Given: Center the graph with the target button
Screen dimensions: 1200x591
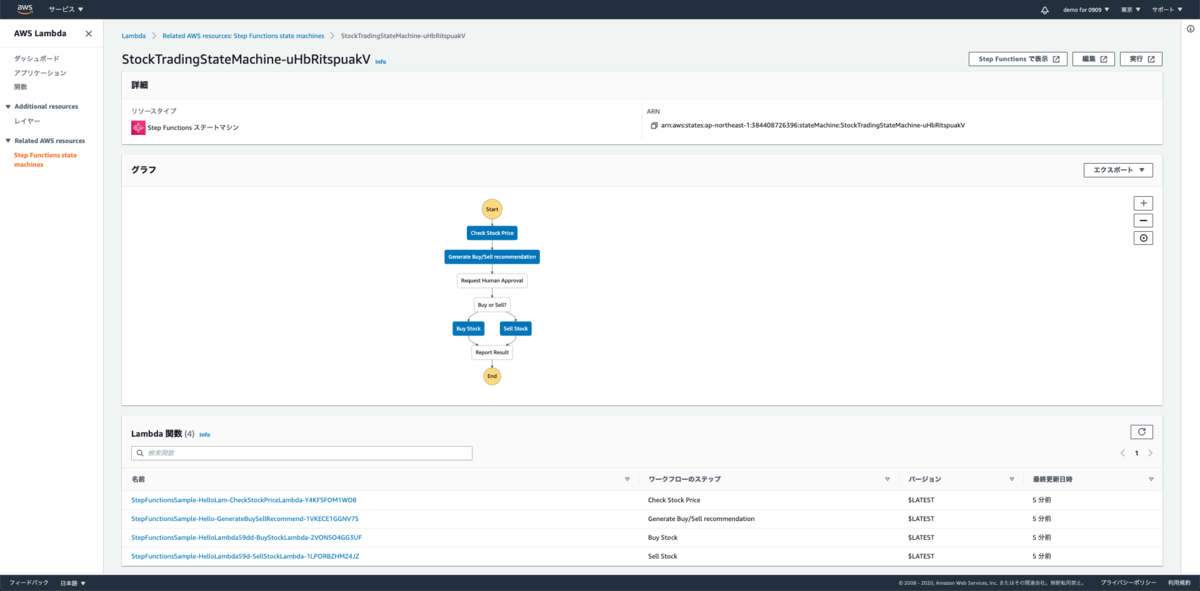Looking at the screenshot, I should tap(1144, 238).
